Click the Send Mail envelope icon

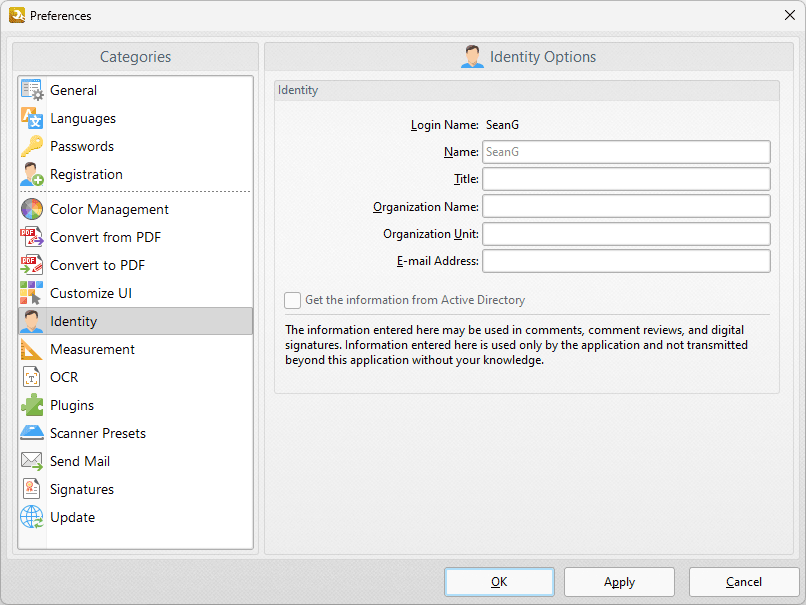32,461
